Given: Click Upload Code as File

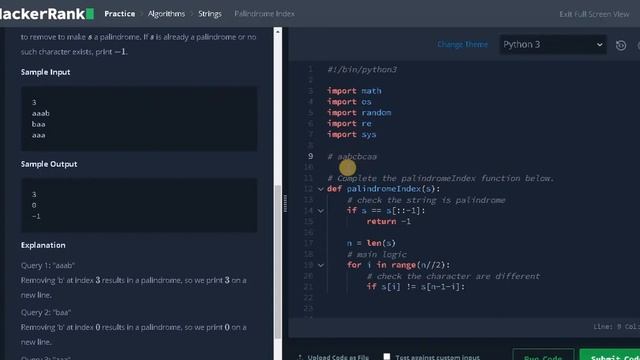Looking at the screenshot, I should [333, 357].
